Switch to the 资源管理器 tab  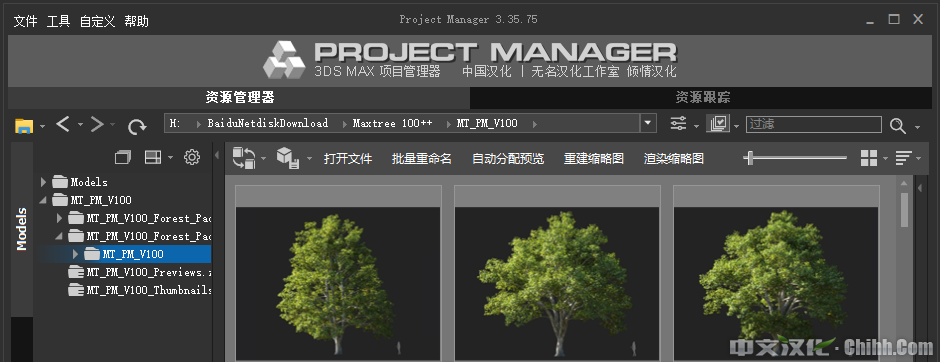click(239, 98)
